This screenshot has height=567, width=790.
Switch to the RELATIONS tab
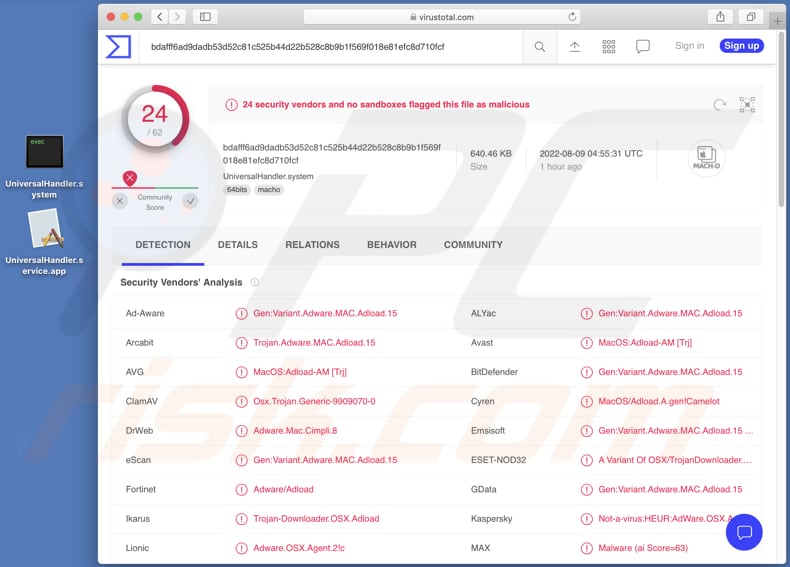[x=312, y=245]
